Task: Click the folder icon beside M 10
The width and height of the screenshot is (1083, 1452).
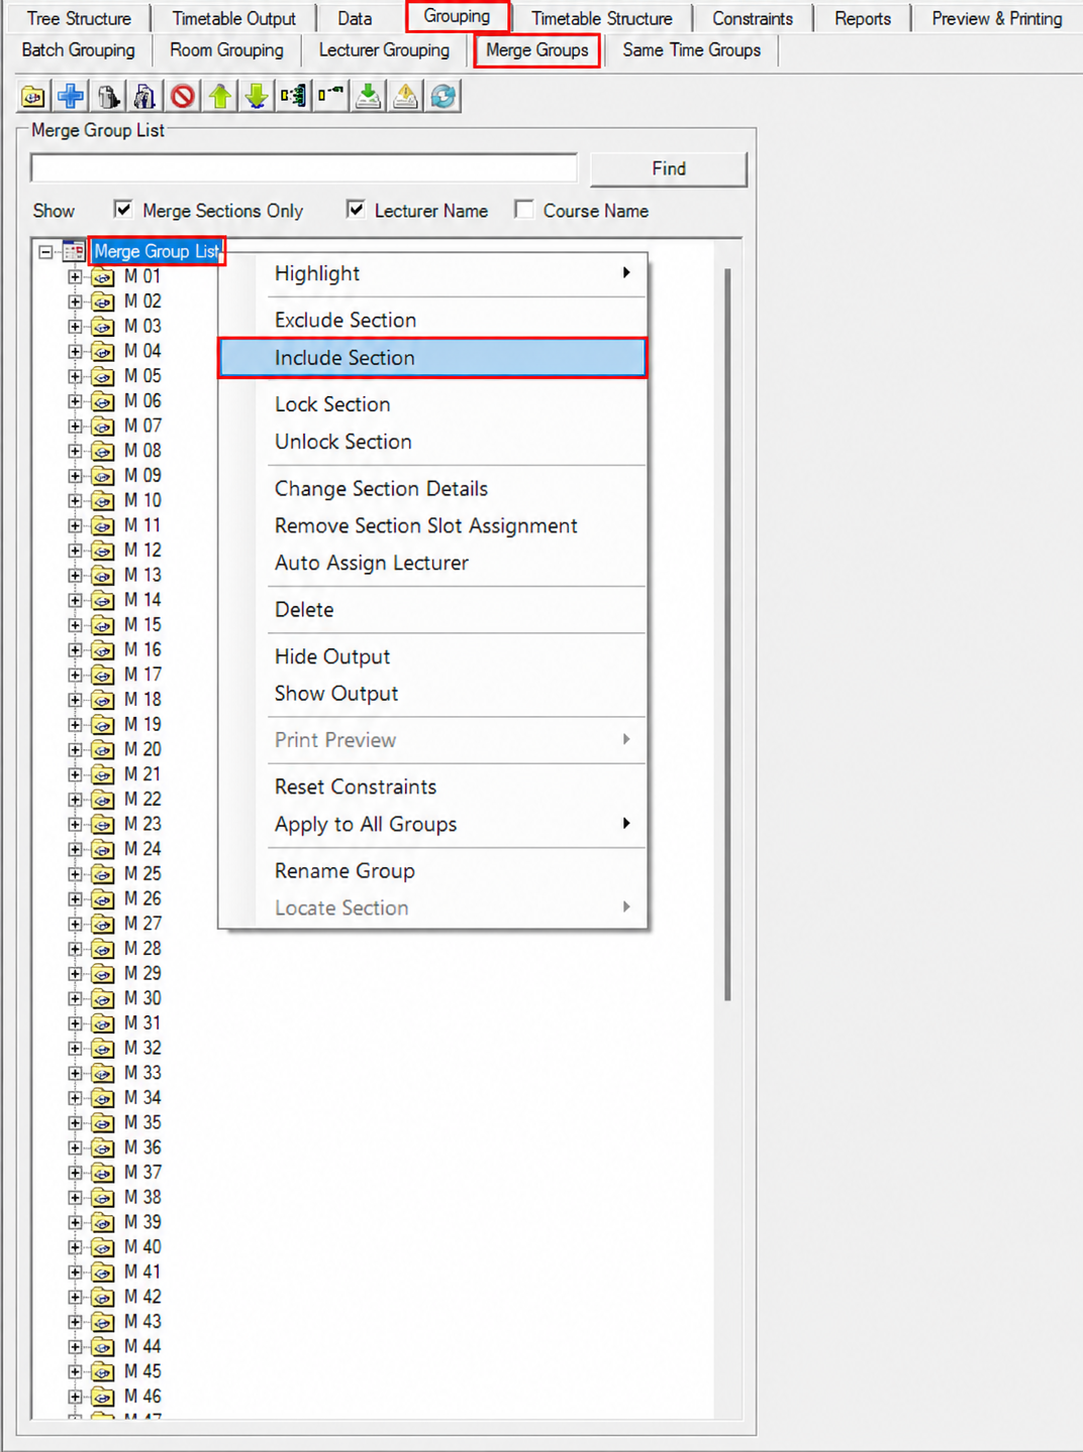Action: tap(103, 501)
